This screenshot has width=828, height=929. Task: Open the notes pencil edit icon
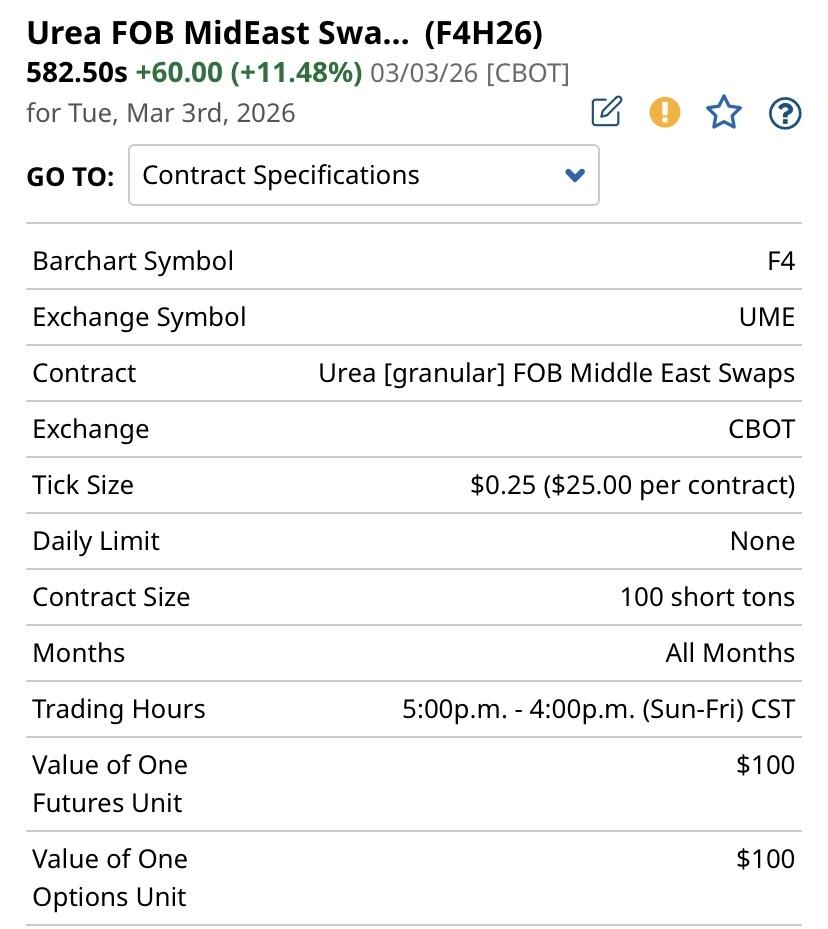606,112
